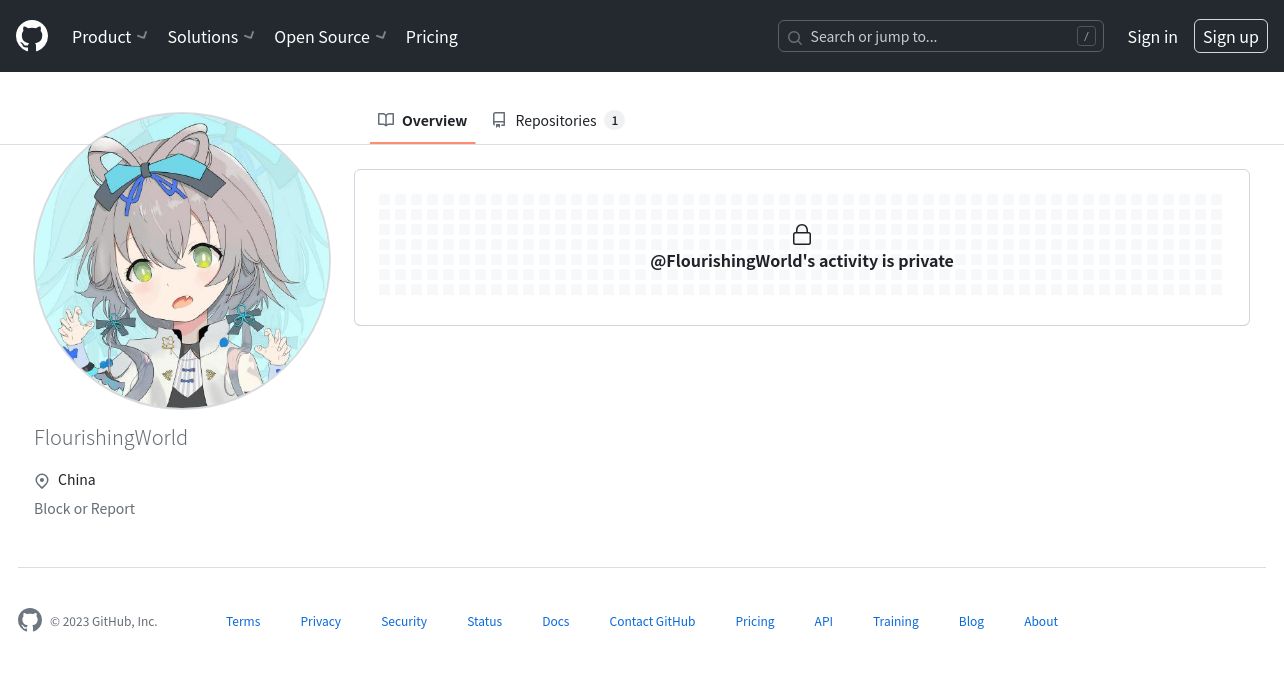Select the book icon beside Overview
1284x682 pixels.
(386, 120)
